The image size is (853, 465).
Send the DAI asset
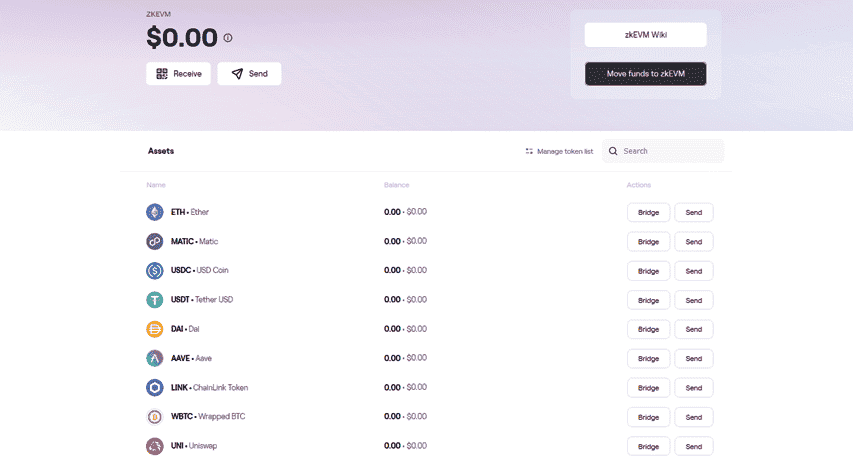[694, 330]
